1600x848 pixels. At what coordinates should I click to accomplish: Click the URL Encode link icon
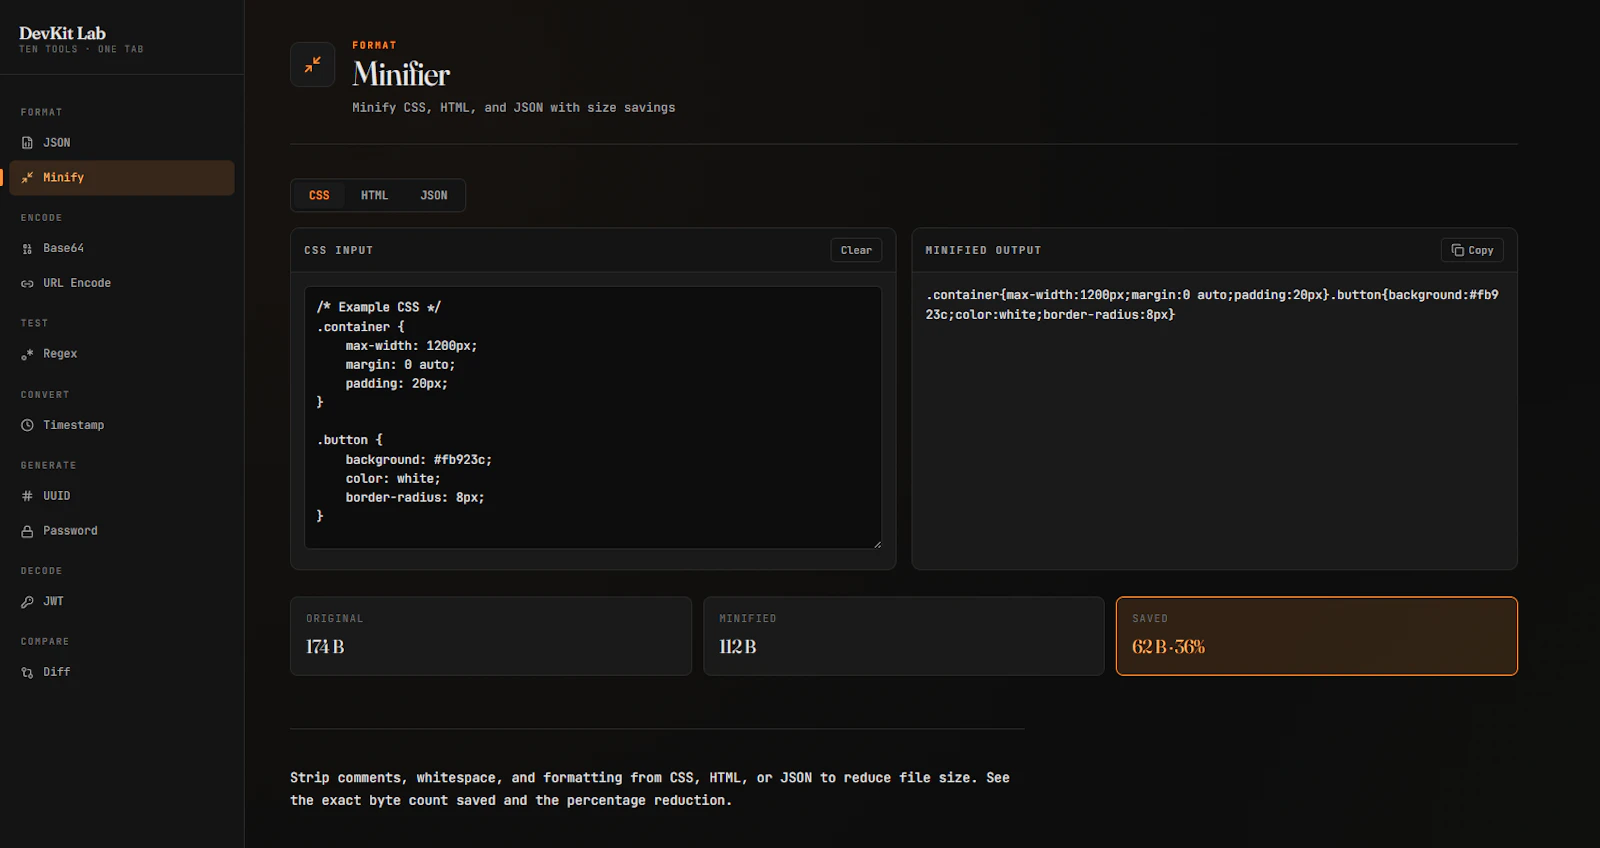click(x=27, y=284)
